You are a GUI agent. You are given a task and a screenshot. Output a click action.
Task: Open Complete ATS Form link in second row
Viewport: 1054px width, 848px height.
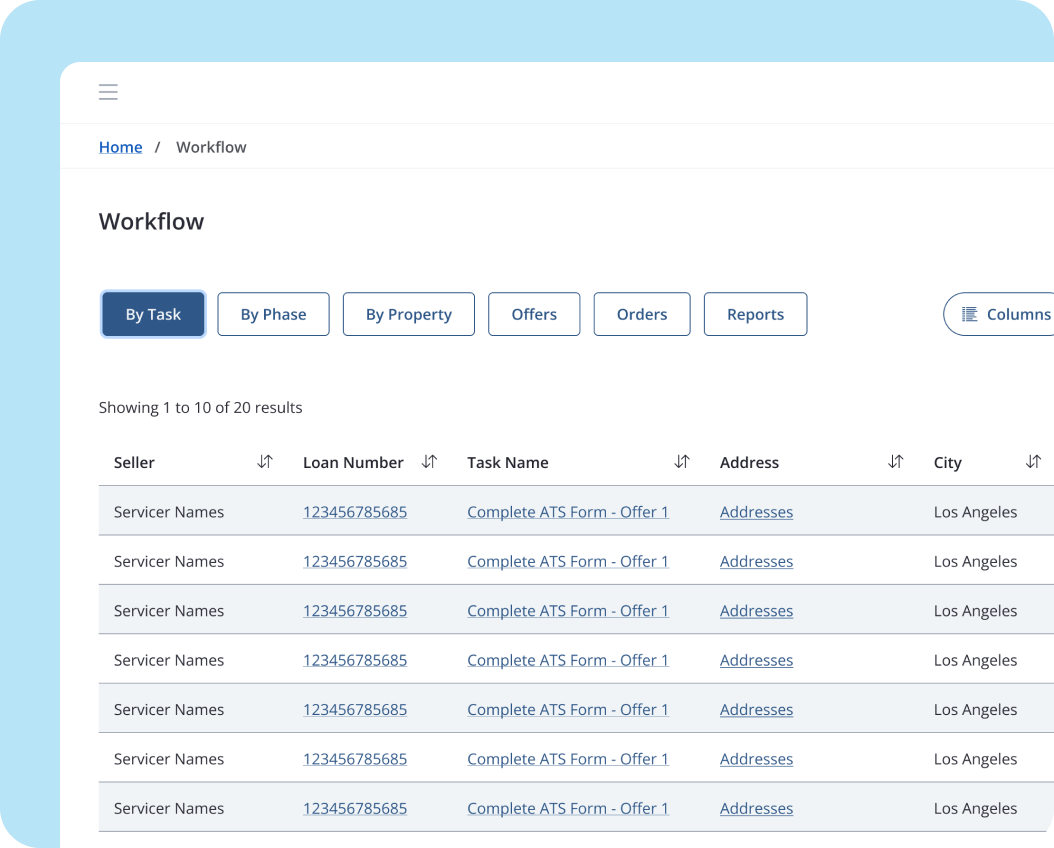click(568, 561)
